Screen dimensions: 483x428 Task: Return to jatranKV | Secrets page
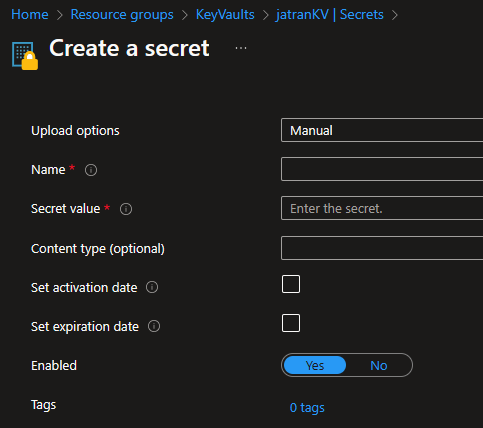point(329,15)
